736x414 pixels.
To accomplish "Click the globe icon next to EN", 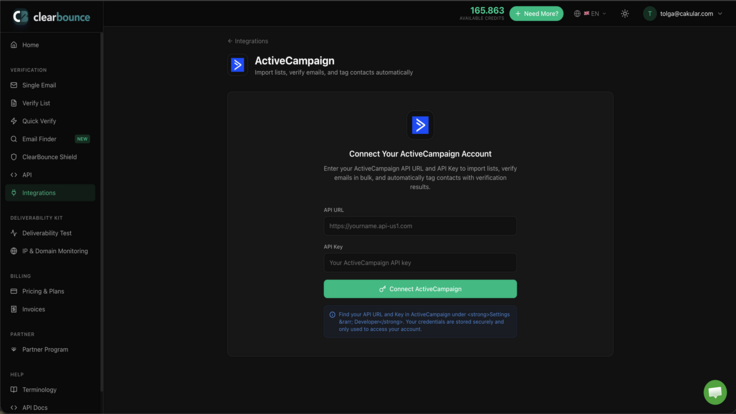I will click(x=577, y=14).
